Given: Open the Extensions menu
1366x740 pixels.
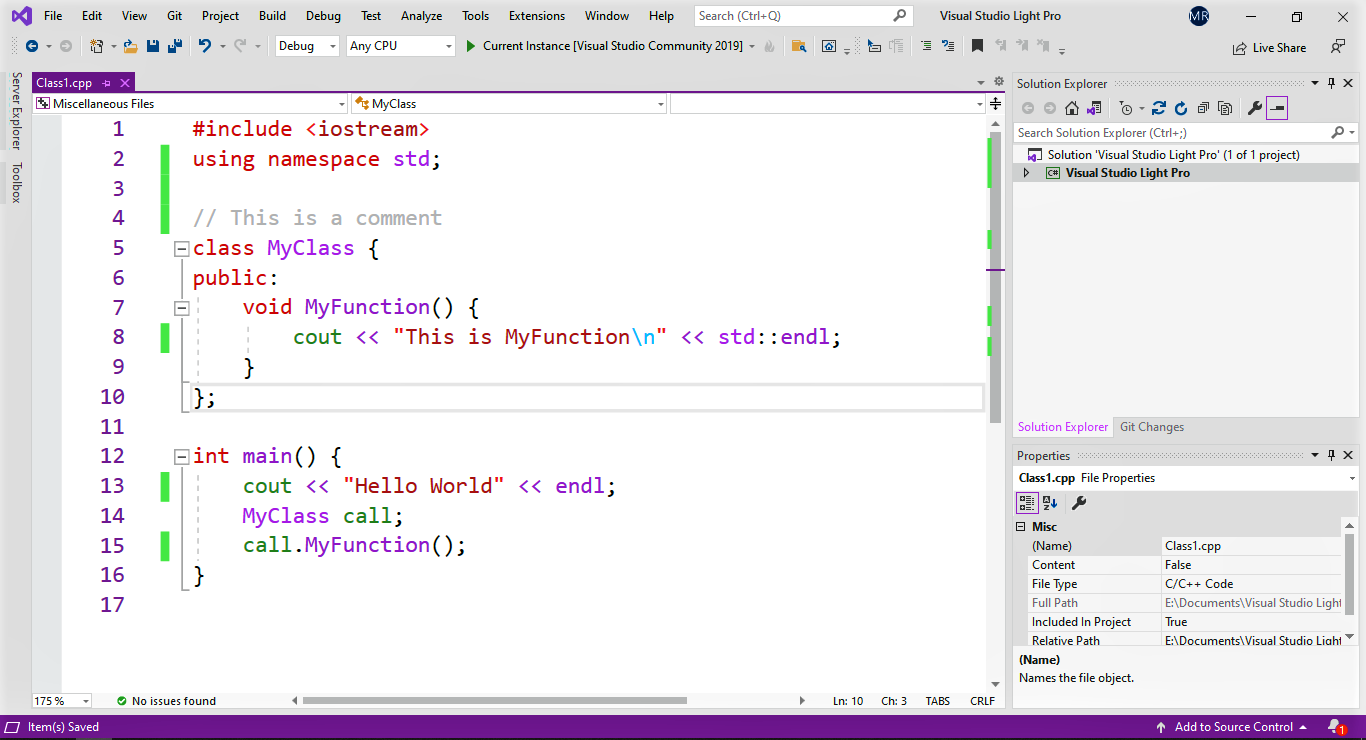Looking at the screenshot, I should click(537, 16).
